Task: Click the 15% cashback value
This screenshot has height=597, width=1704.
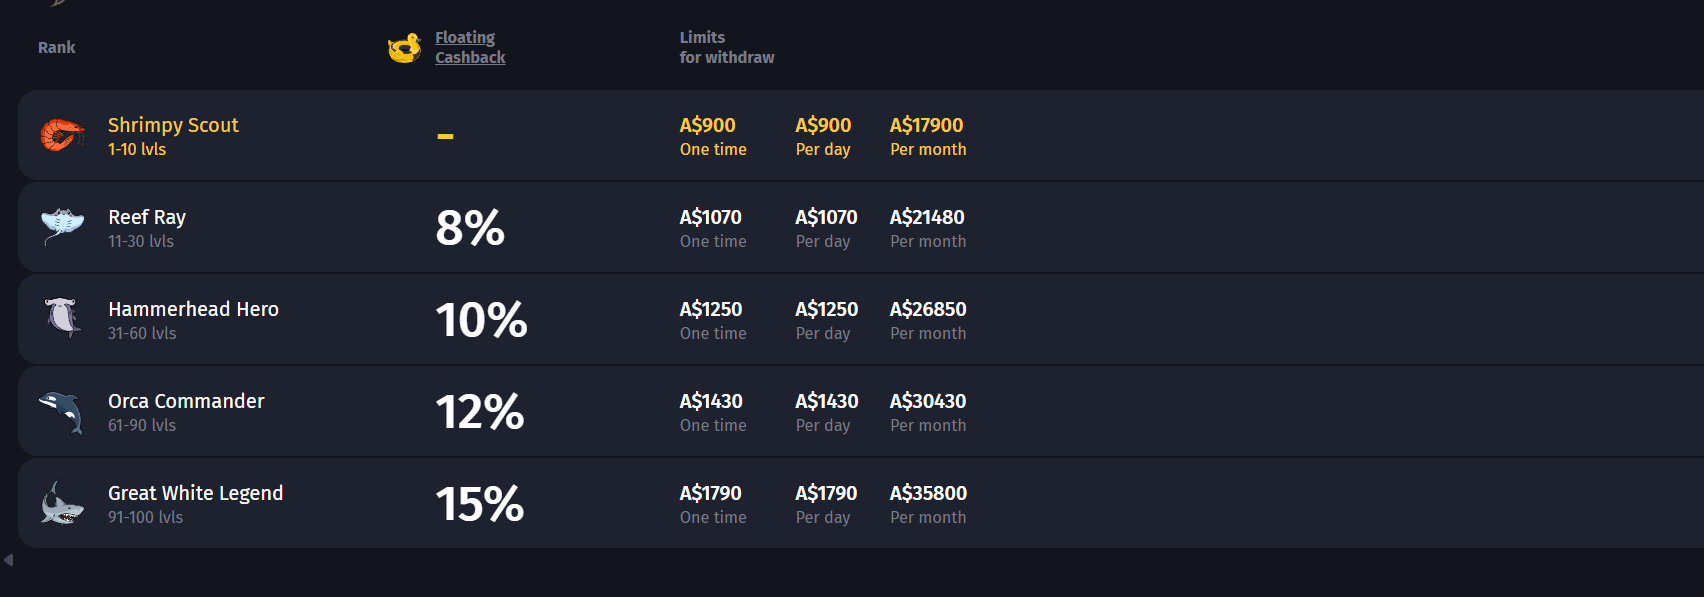Action: (x=480, y=504)
